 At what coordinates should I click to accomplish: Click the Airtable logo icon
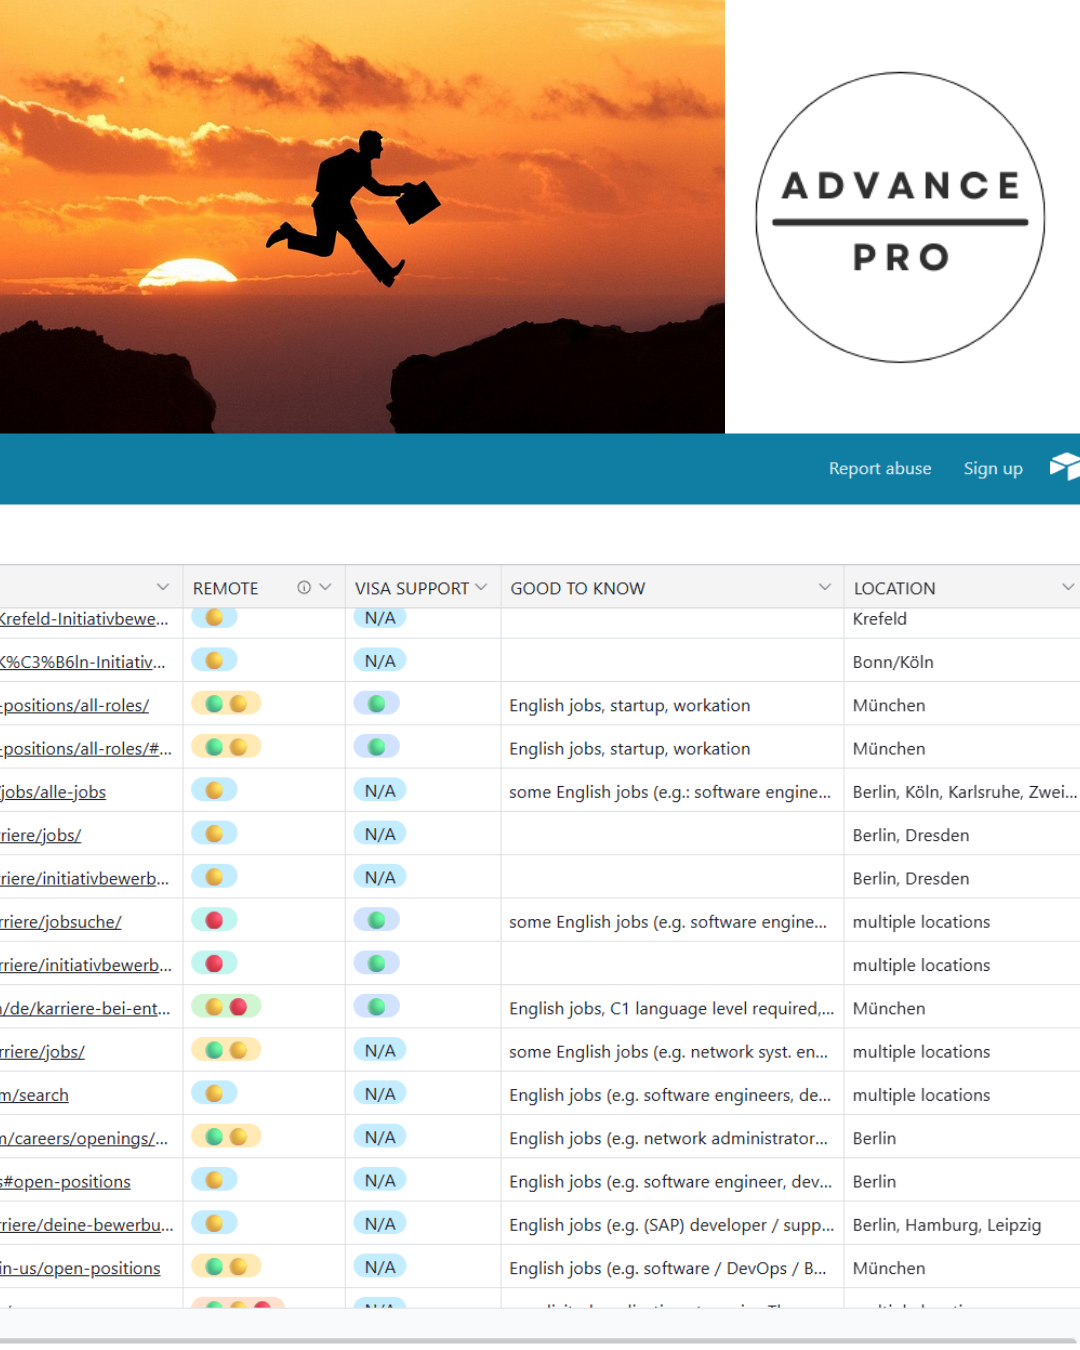(1065, 467)
